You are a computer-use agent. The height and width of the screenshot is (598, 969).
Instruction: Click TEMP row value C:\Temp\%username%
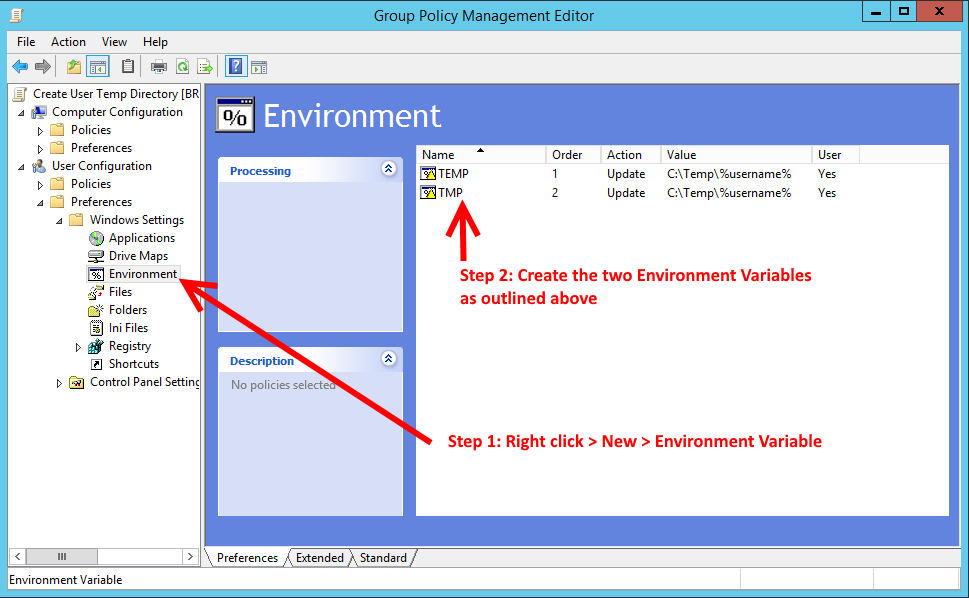tap(729, 174)
